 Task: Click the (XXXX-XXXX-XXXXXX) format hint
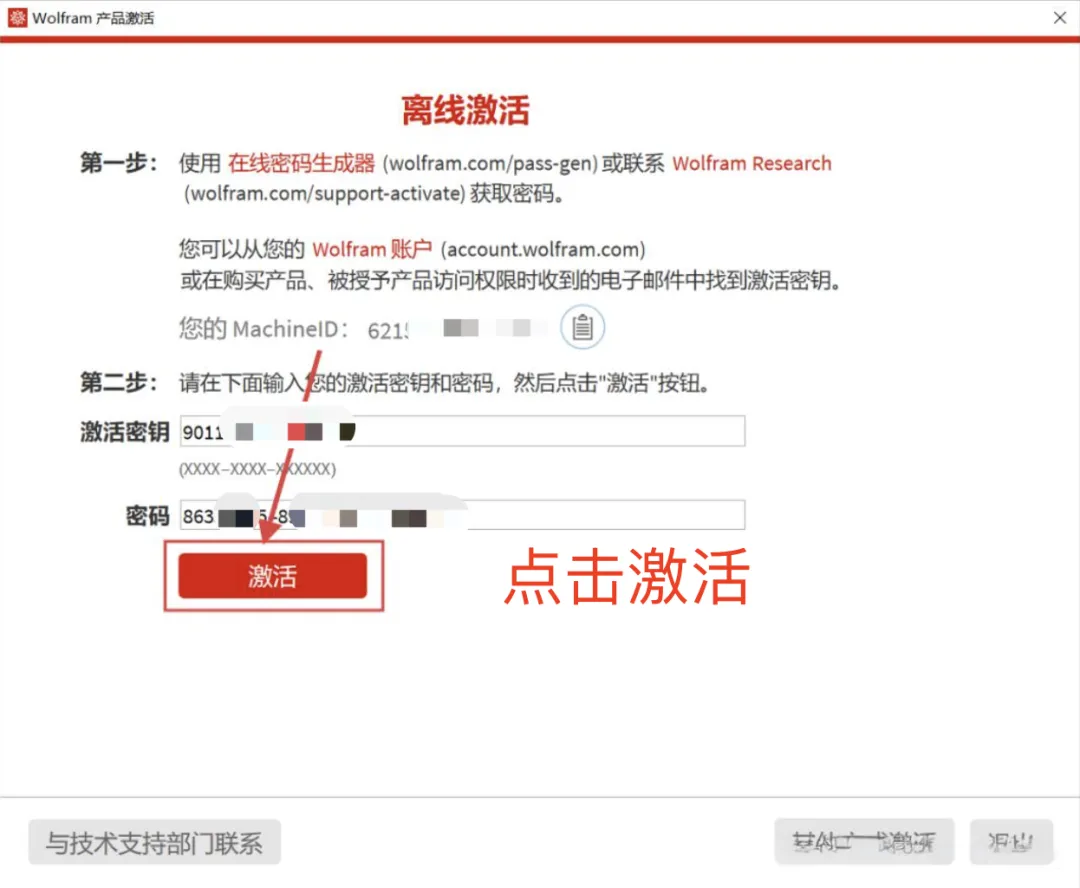[258, 469]
